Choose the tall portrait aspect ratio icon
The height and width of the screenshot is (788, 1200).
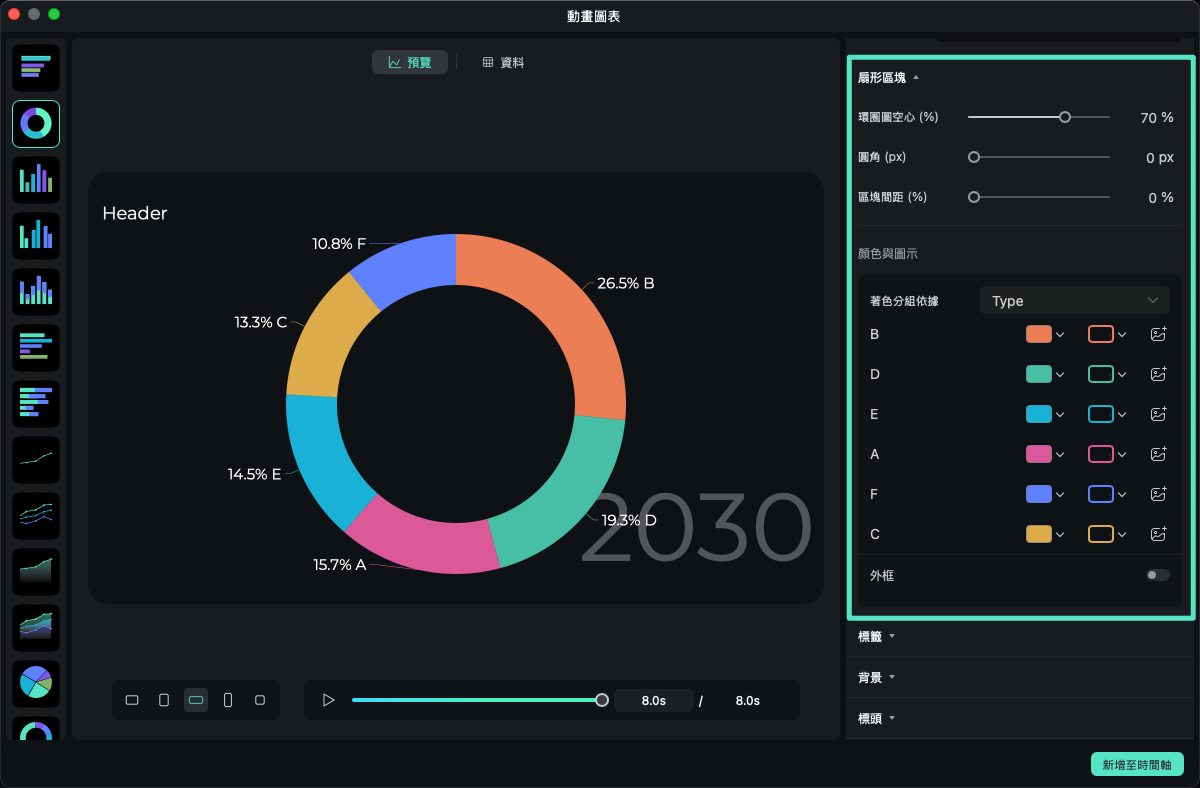tap(228, 701)
